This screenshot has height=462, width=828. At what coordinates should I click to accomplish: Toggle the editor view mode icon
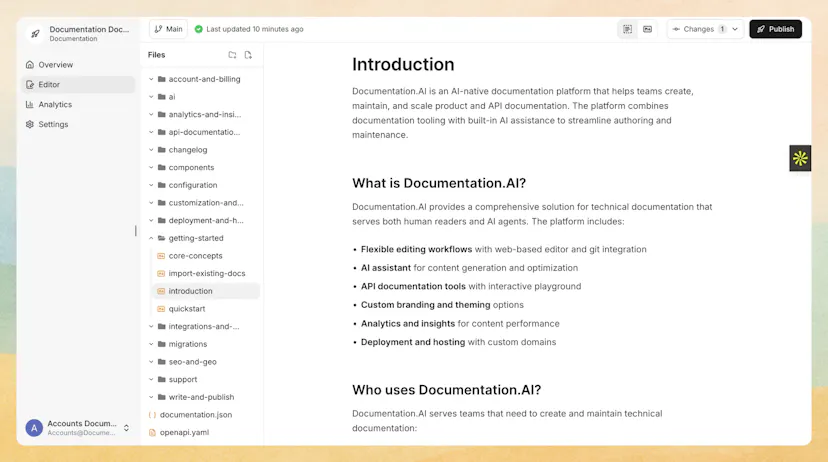(x=627, y=29)
